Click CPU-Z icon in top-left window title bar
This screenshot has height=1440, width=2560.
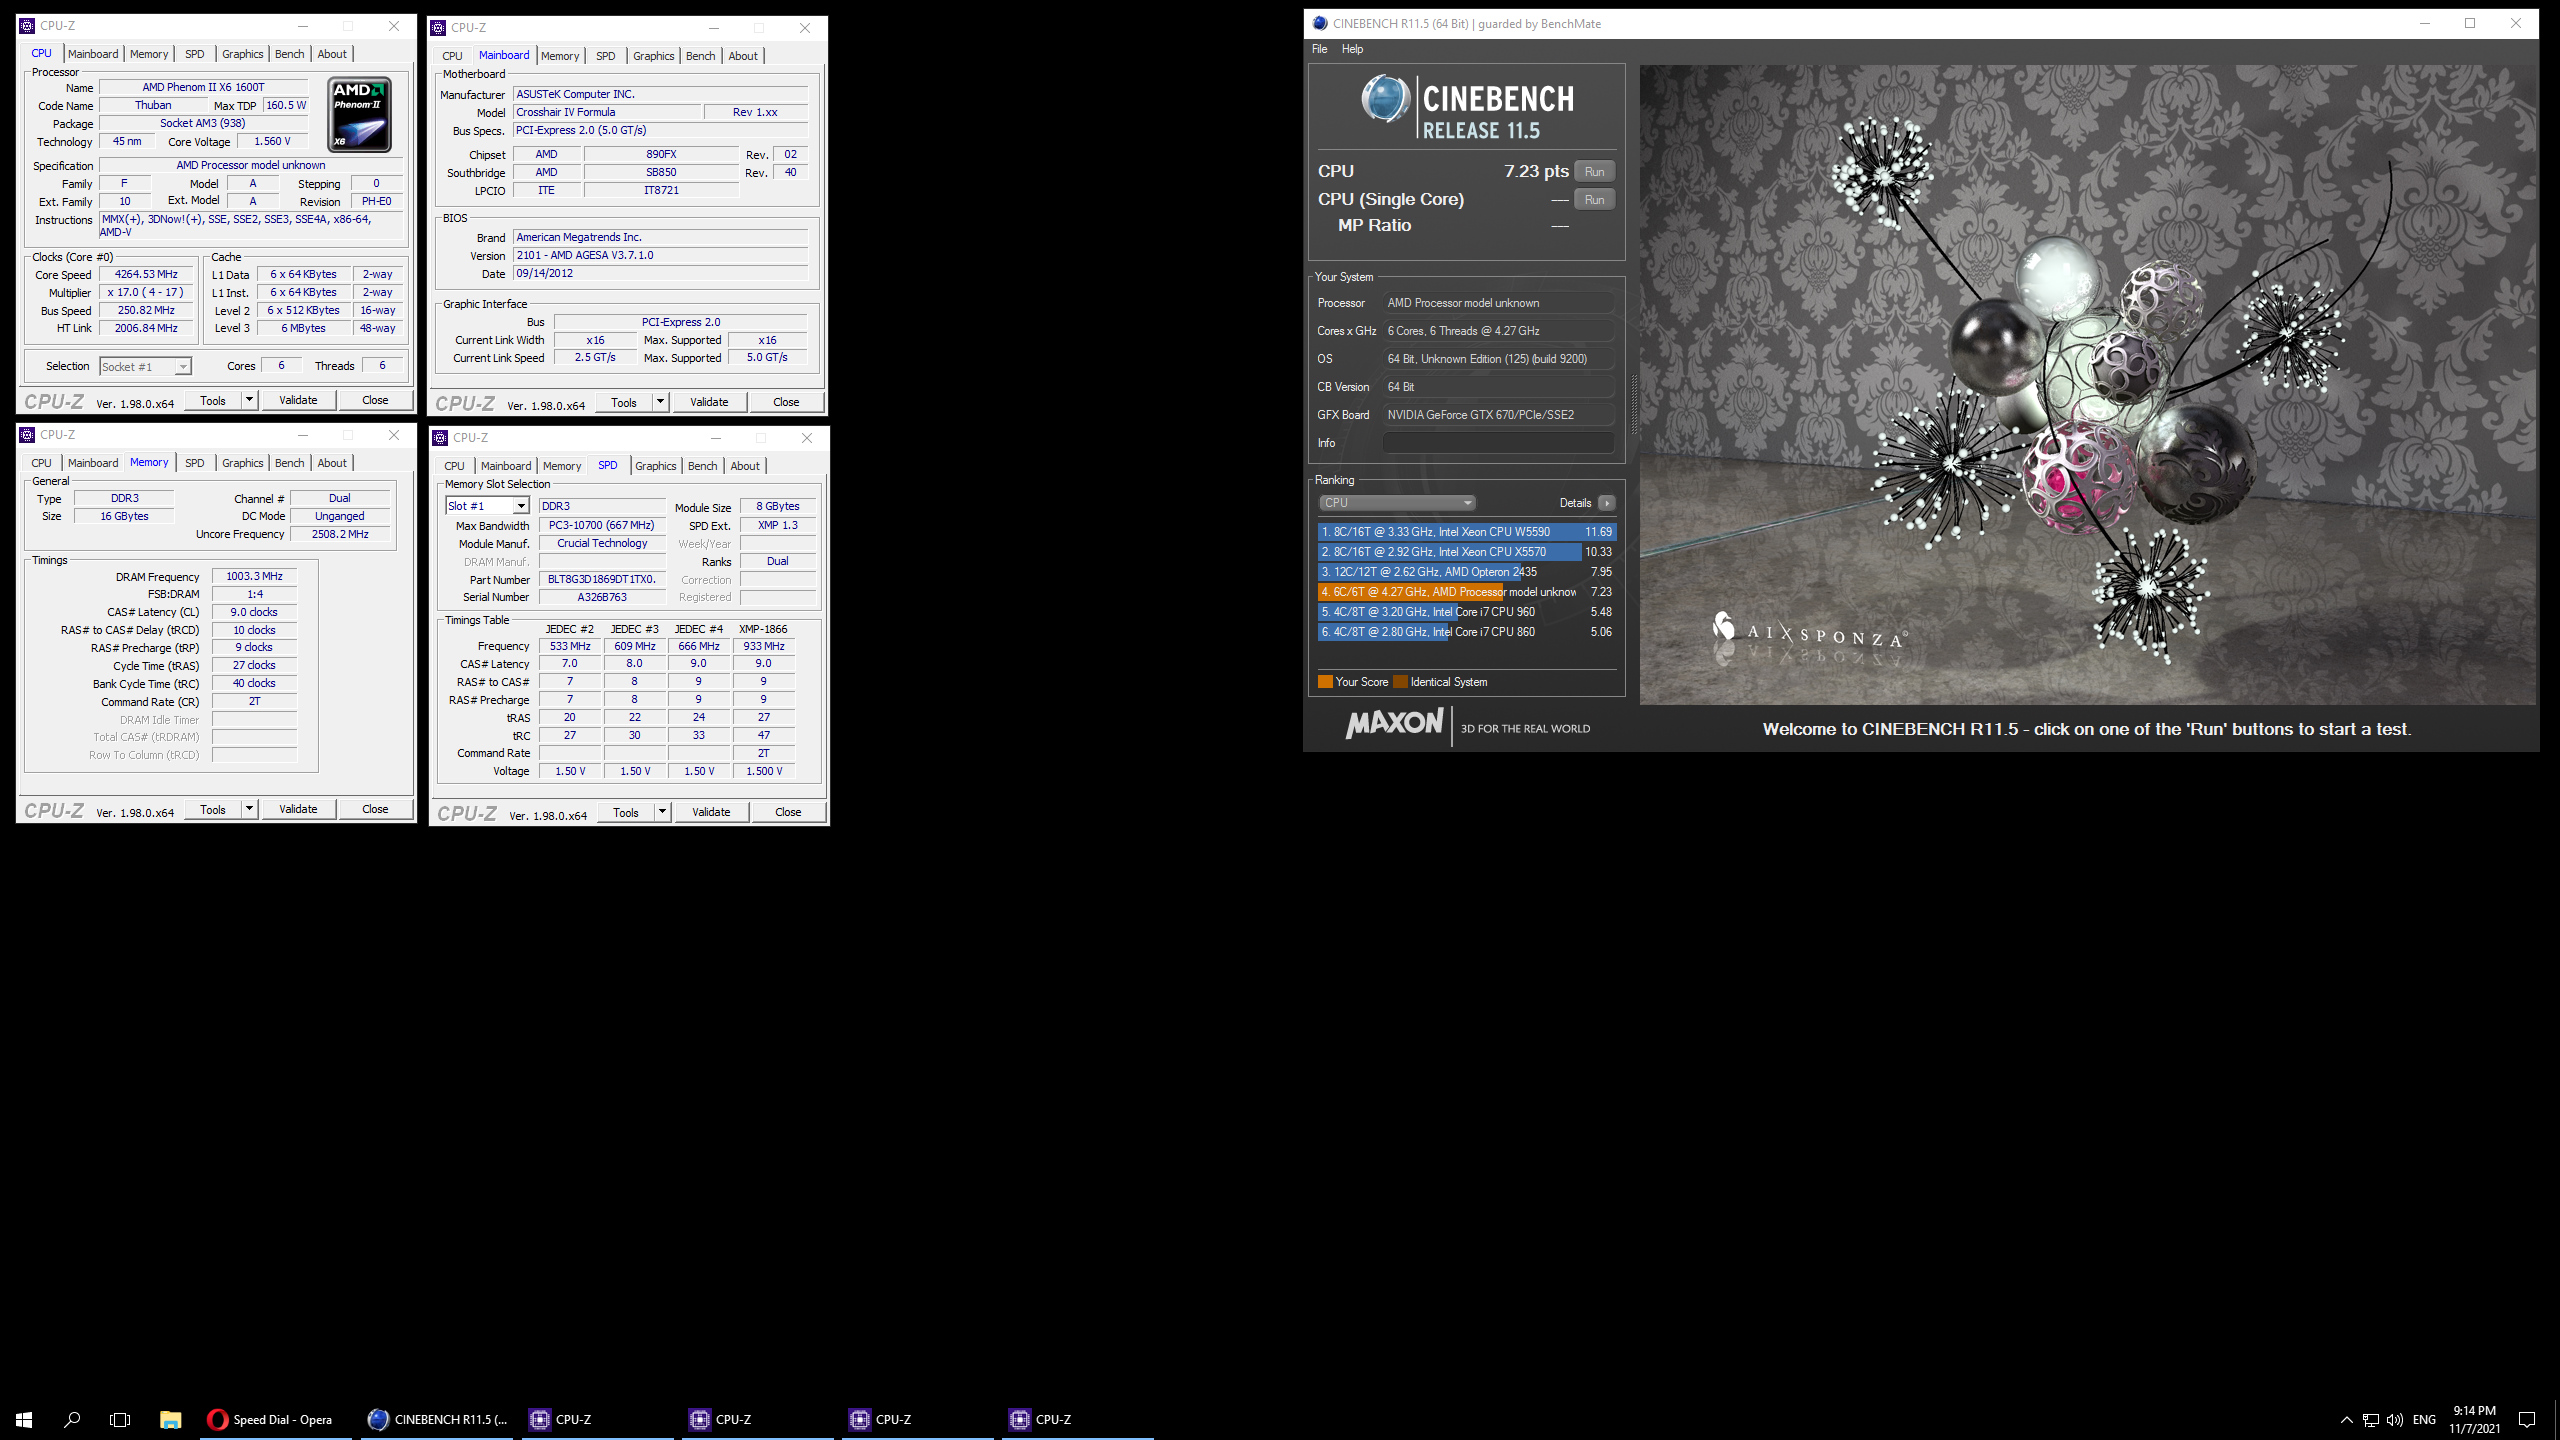point(27,26)
